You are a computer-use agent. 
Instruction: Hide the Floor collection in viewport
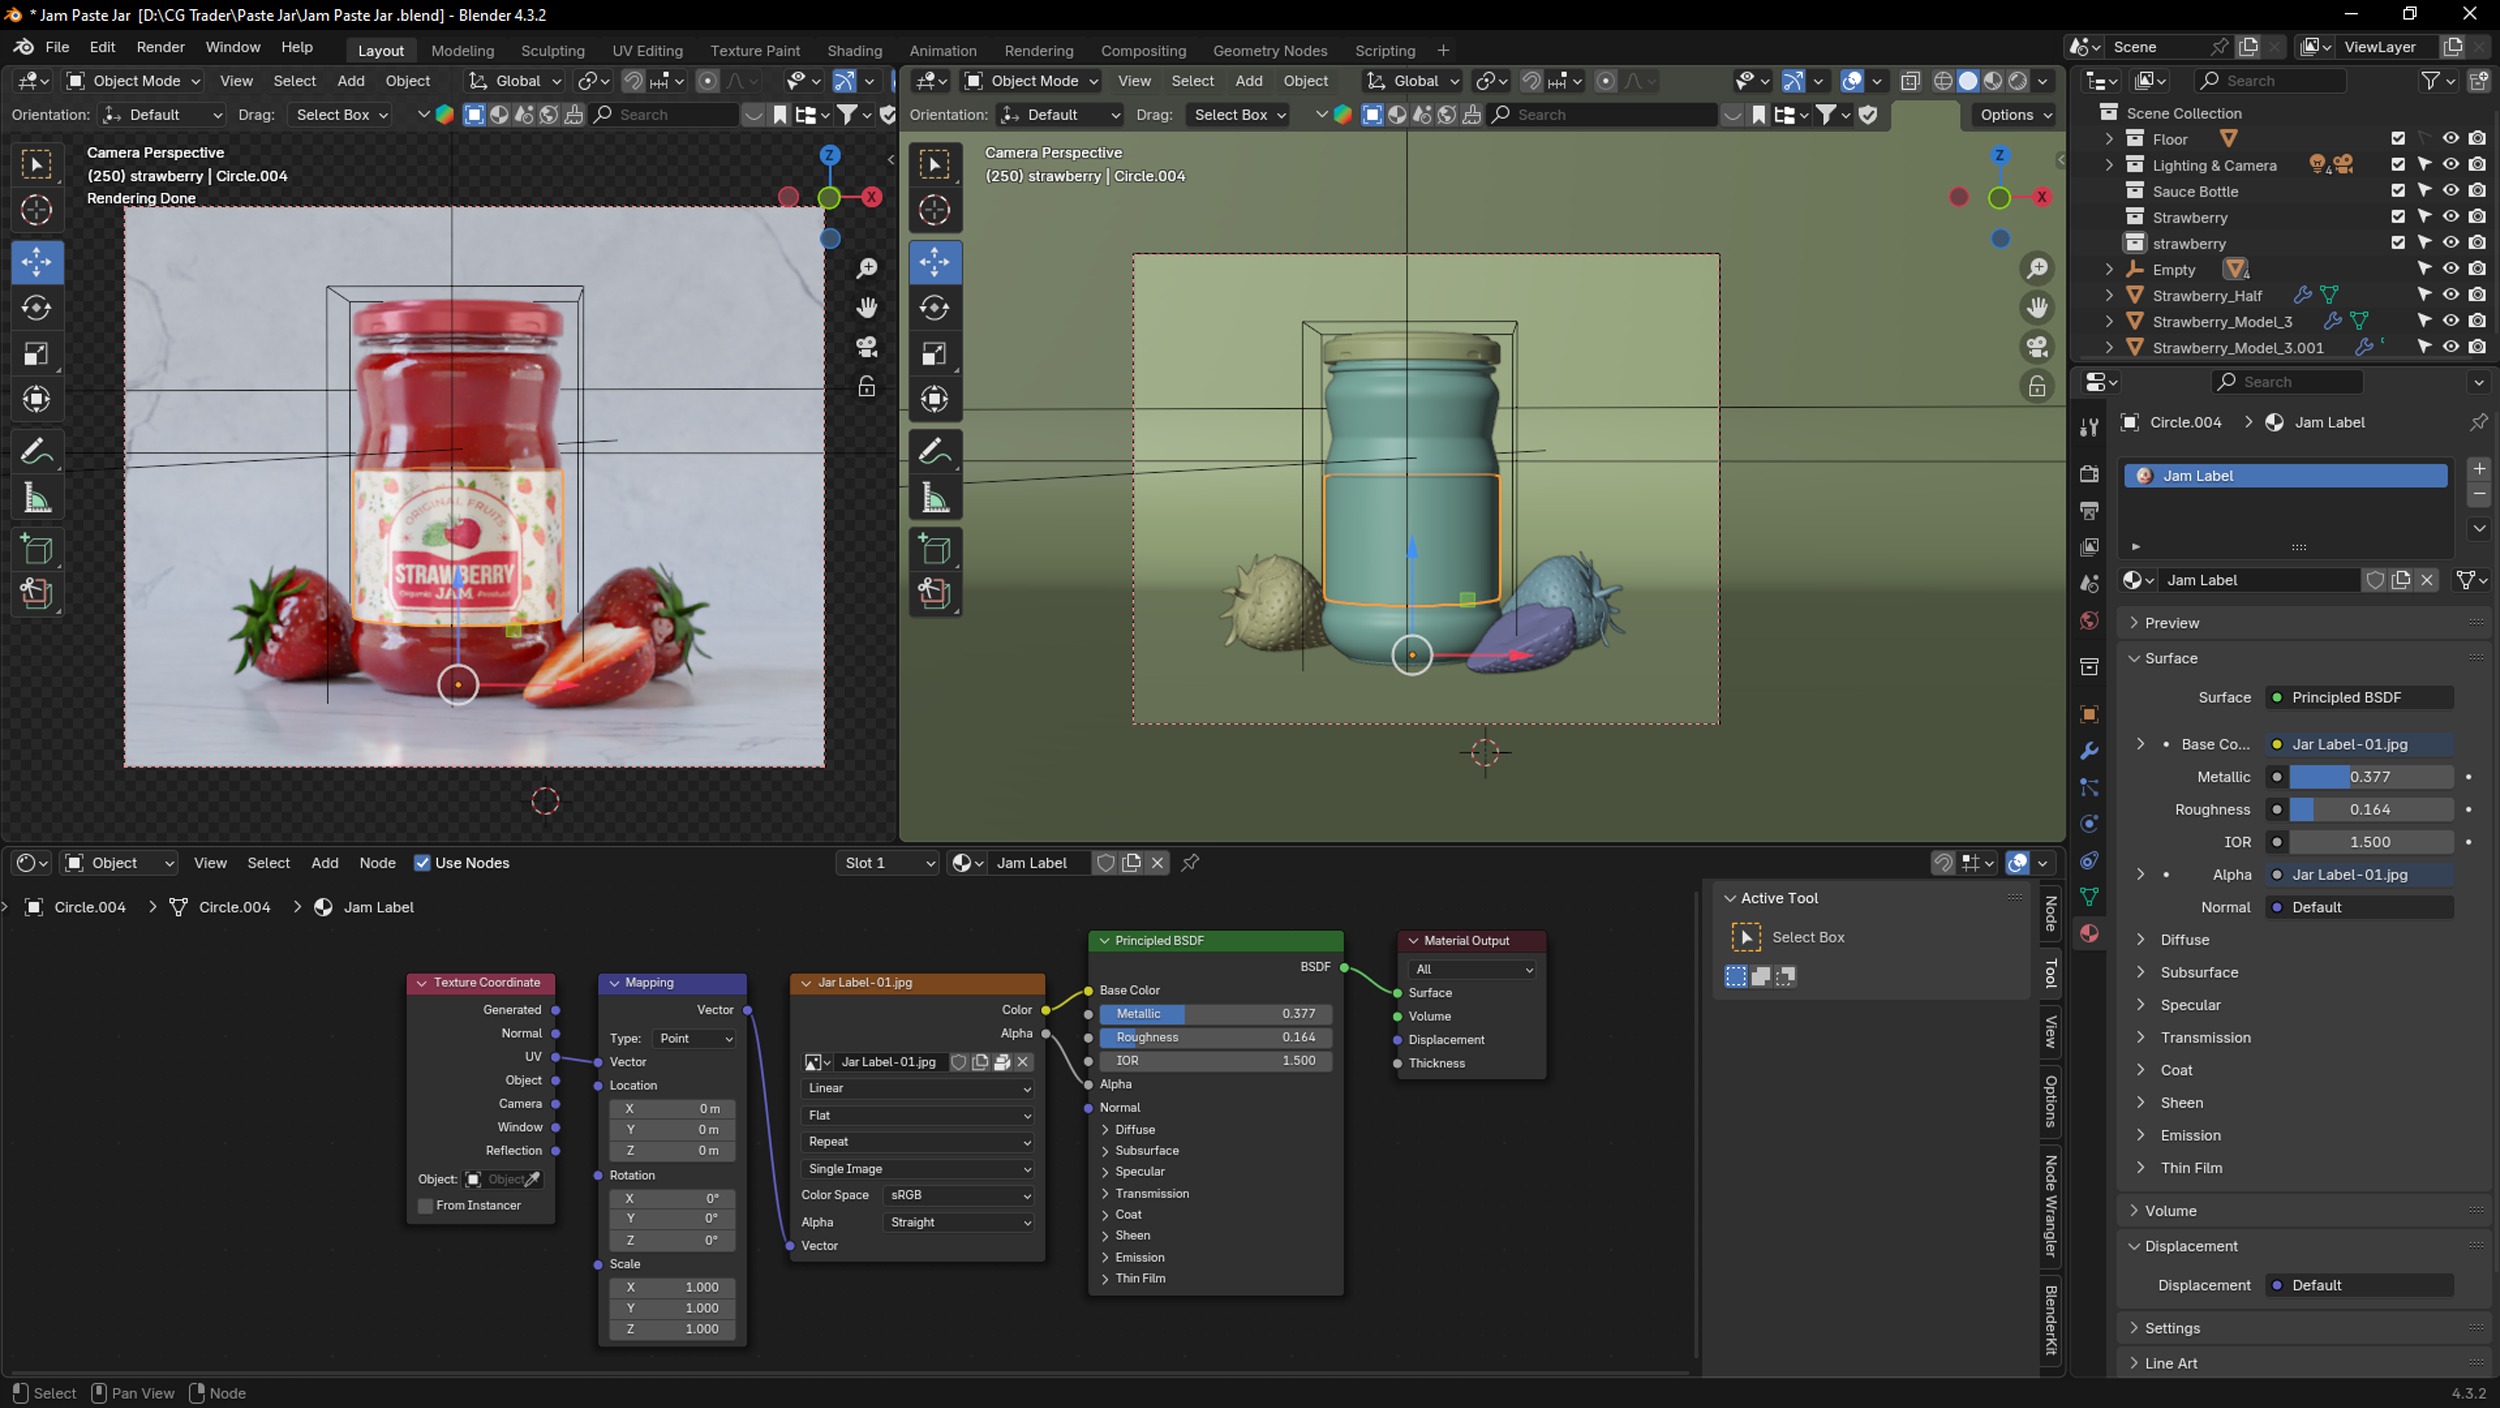(x=2450, y=139)
